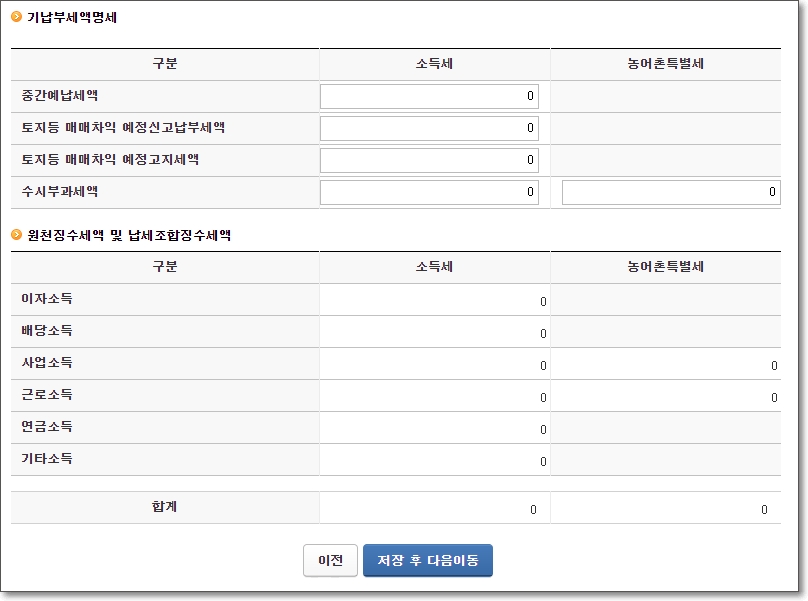Viewport: 808px width, 601px height.
Task: Click the 사업소득 row label
Action: 47,362
